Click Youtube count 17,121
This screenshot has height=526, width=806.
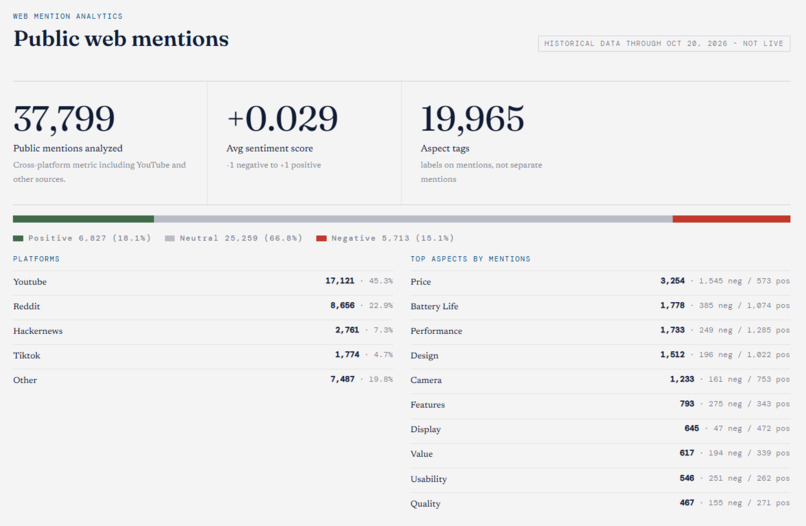tap(340, 281)
